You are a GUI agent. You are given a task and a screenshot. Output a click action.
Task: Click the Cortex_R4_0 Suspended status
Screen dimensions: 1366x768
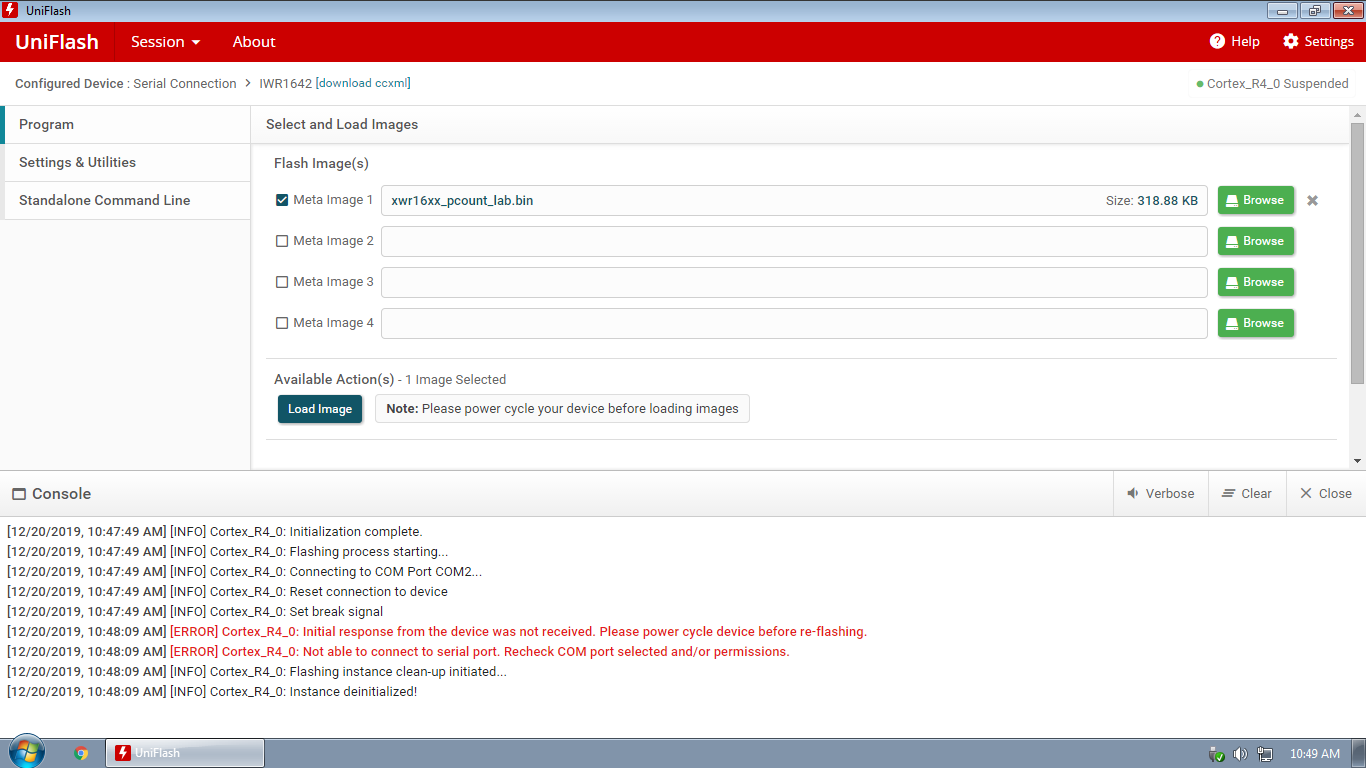pos(1272,84)
